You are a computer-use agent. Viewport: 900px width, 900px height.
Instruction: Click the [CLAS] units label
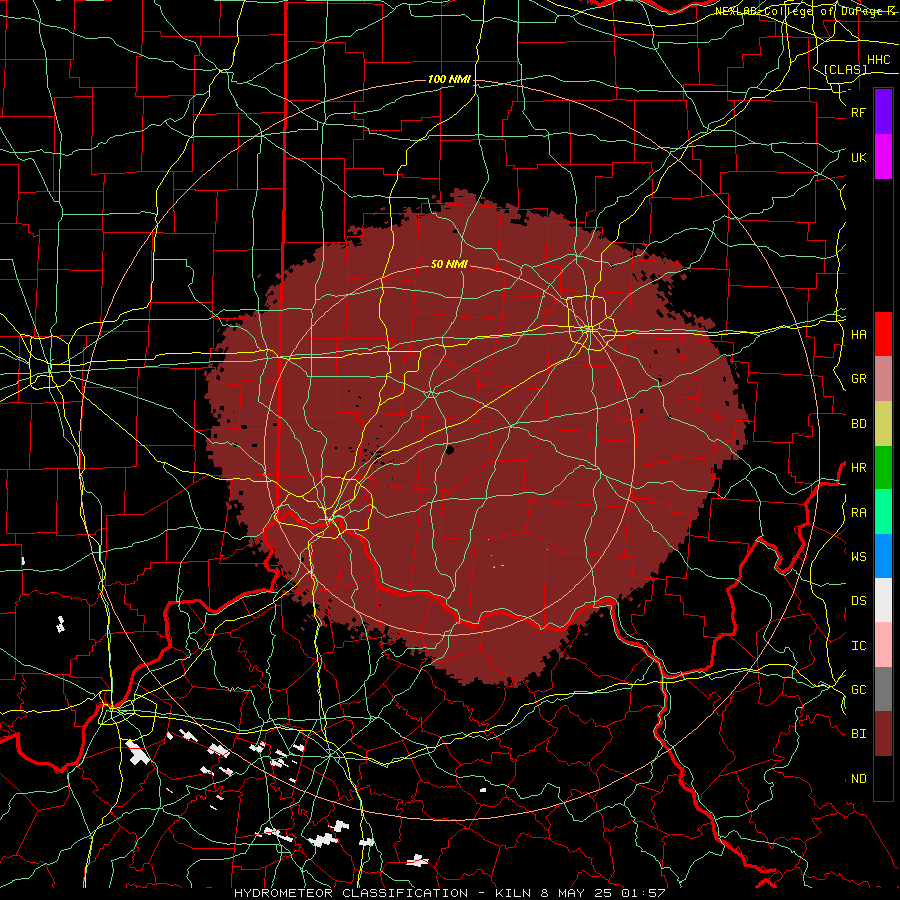point(845,69)
